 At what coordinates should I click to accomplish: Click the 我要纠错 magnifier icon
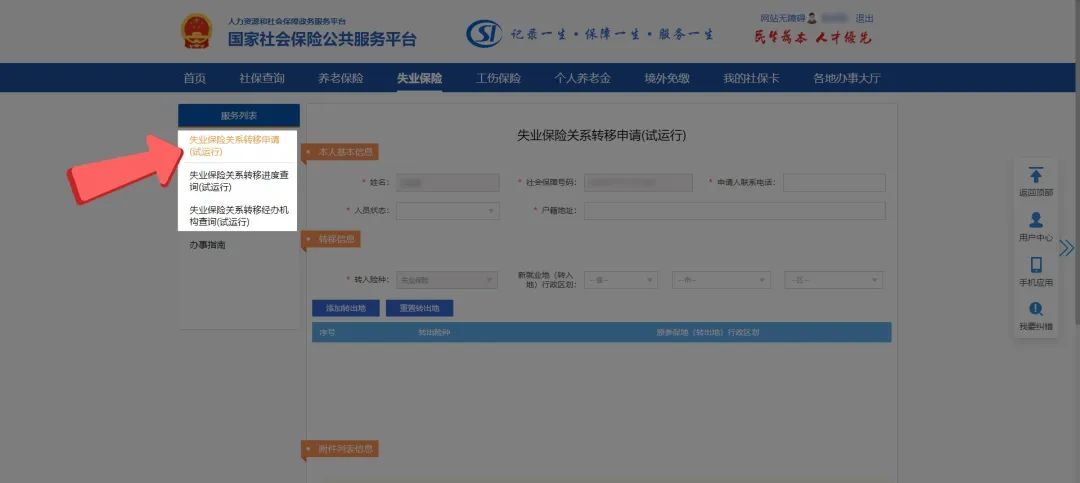pos(1035,309)
